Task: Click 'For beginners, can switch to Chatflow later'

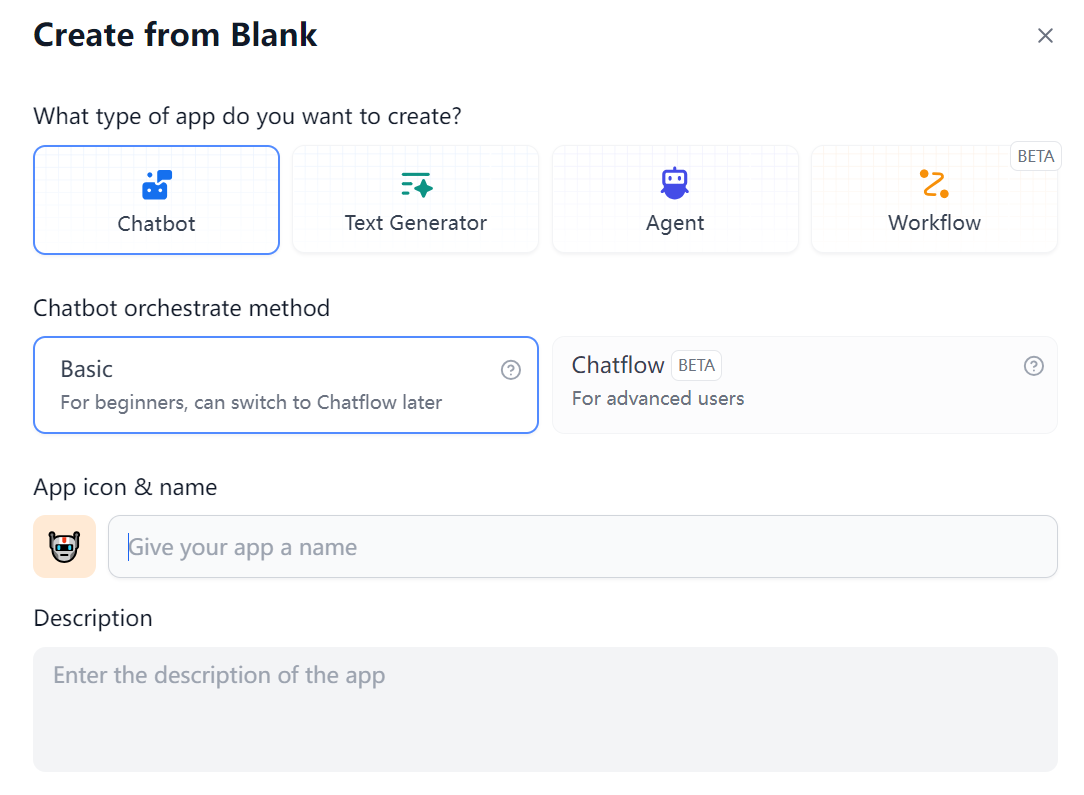Action: click(251, 402)
